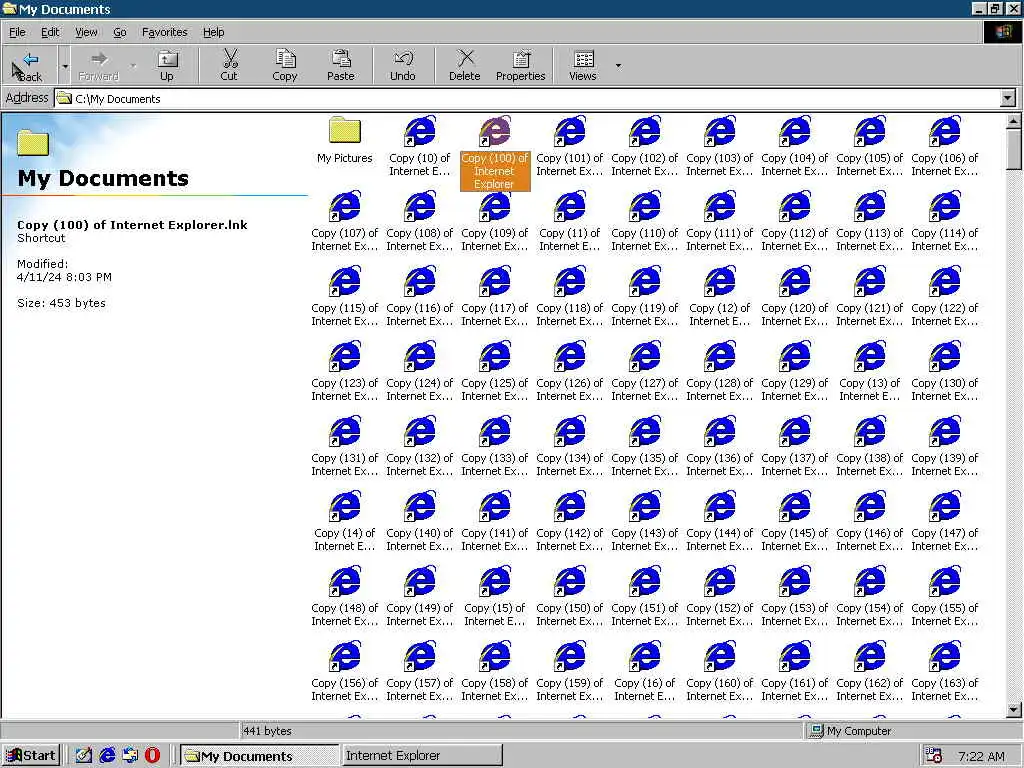Select the highlighted Copy (100) shortcut
The image size is (1024, 768).
pos(495,153)
